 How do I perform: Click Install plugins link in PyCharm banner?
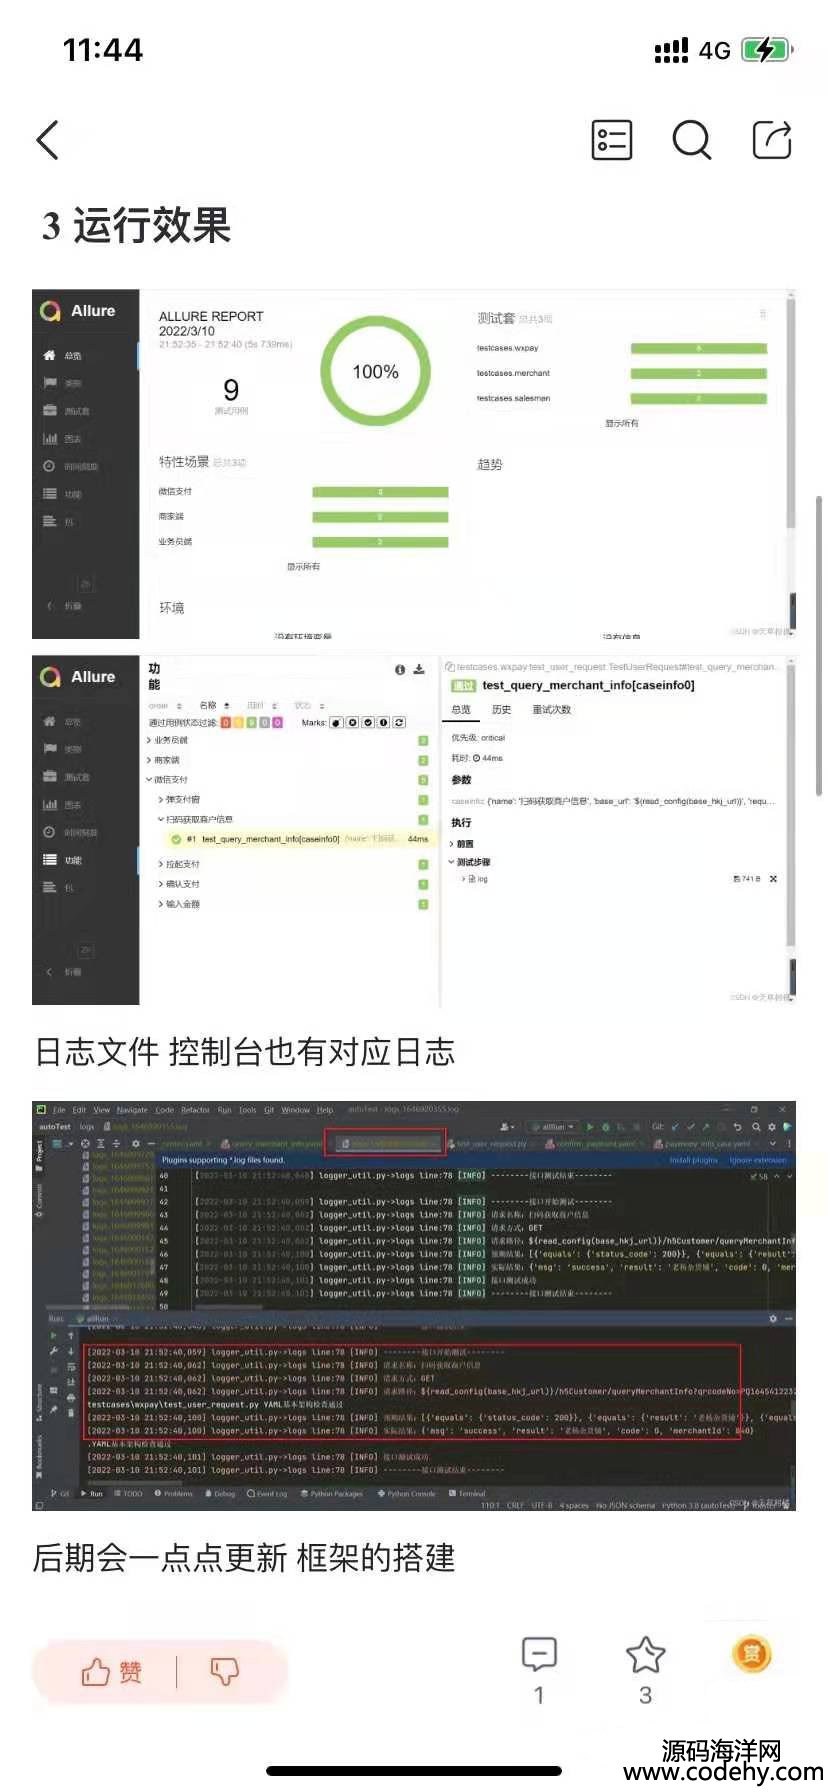[693, 1160]
